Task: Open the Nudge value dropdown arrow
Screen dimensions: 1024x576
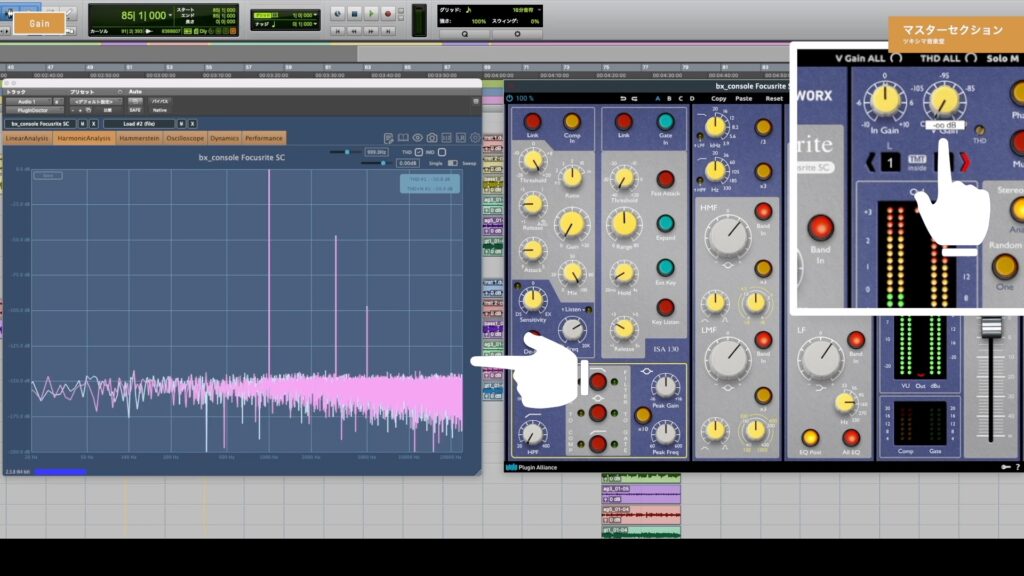Action: (x=316, y=24)
